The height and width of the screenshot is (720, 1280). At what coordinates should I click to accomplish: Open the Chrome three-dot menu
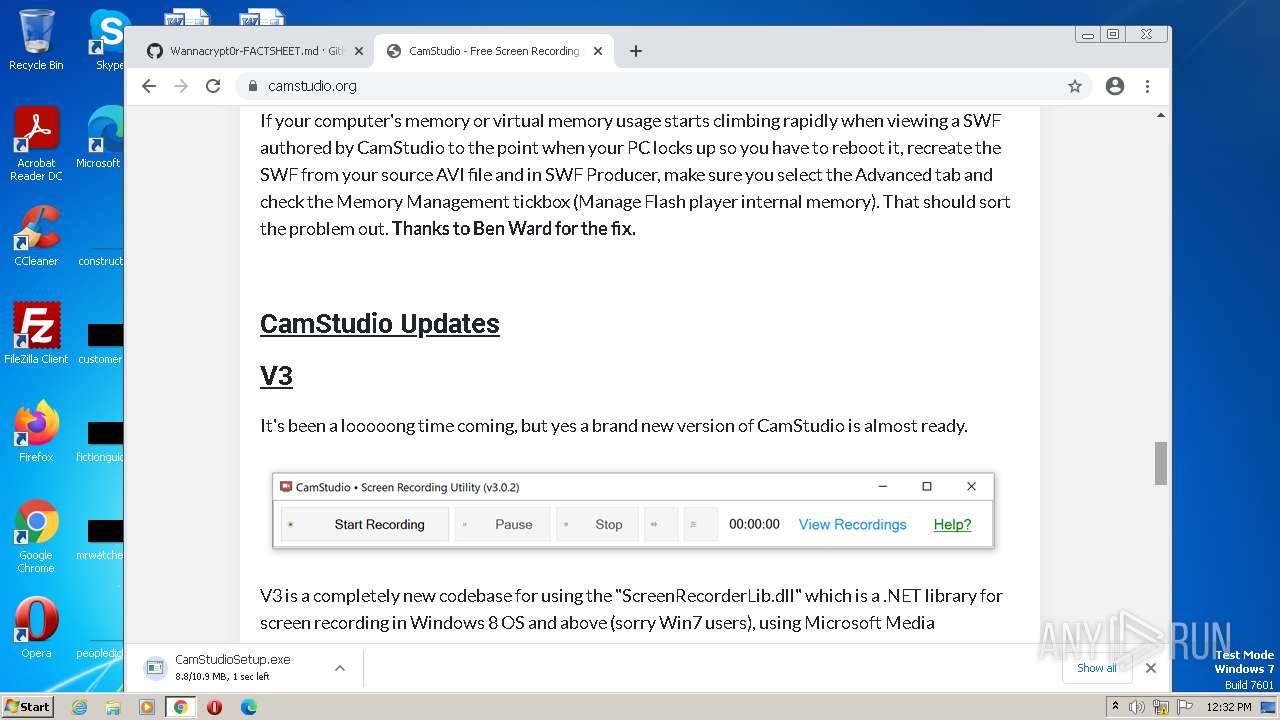coord(1147,86)
